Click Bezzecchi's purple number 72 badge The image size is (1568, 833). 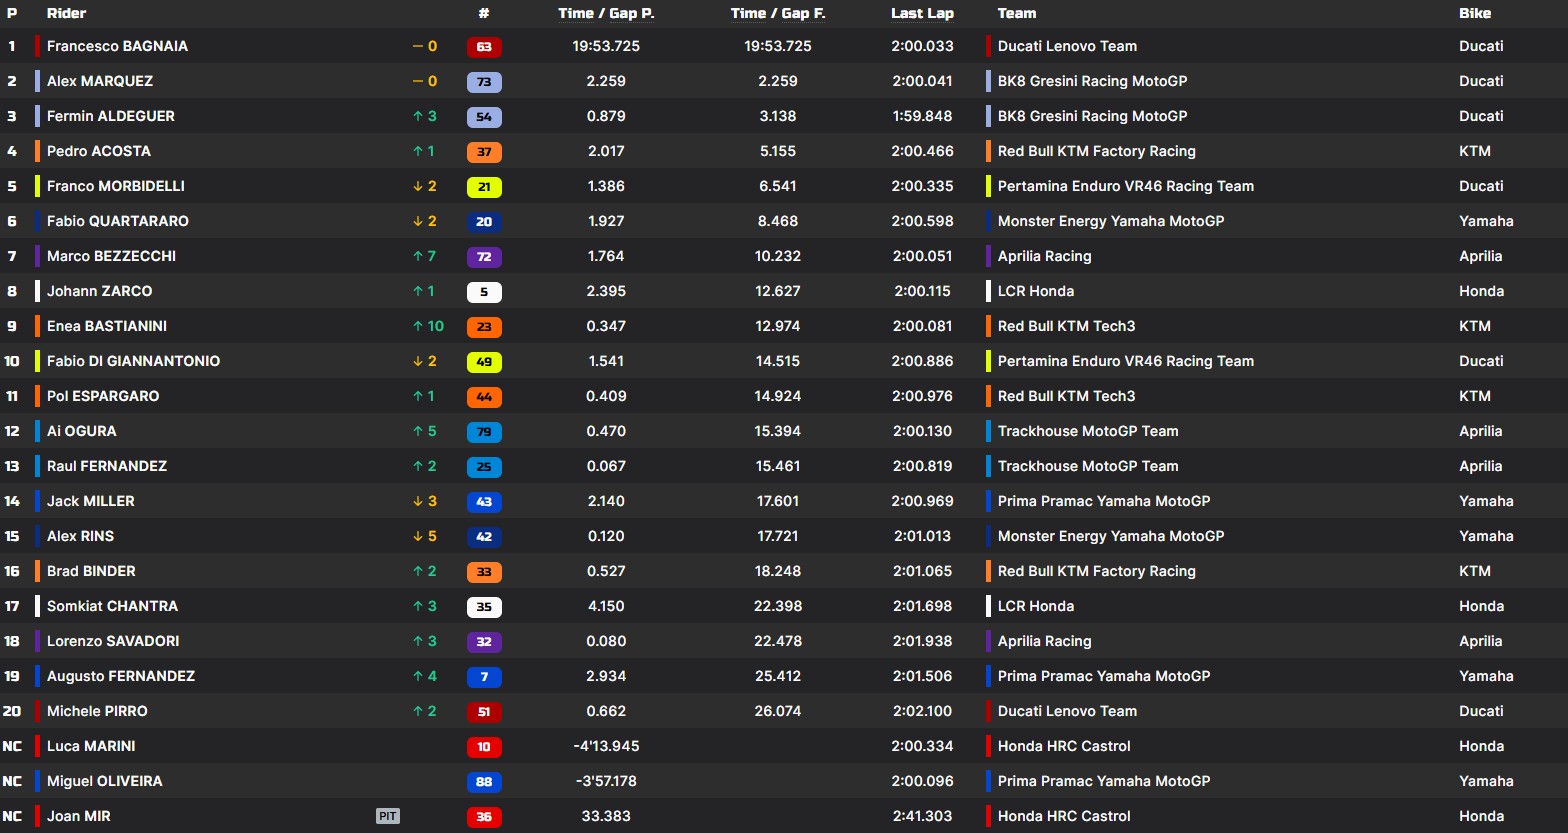tap(484, 257)
